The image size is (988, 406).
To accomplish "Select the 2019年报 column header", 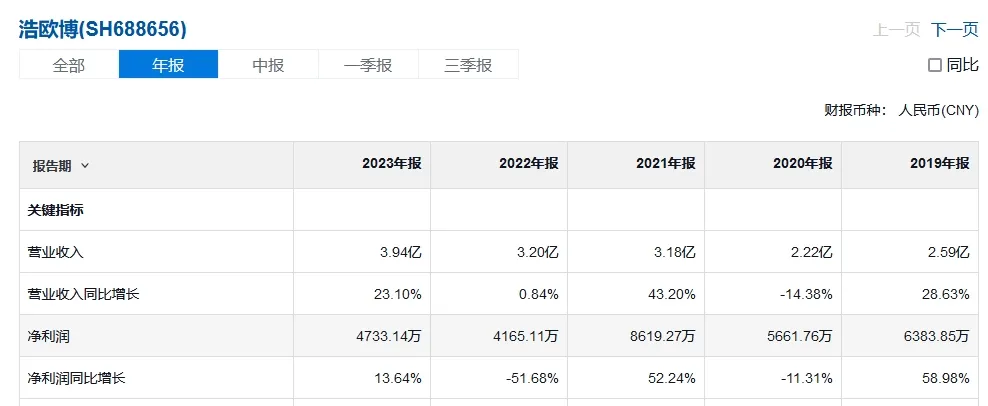I will click(x=939, y=164).
